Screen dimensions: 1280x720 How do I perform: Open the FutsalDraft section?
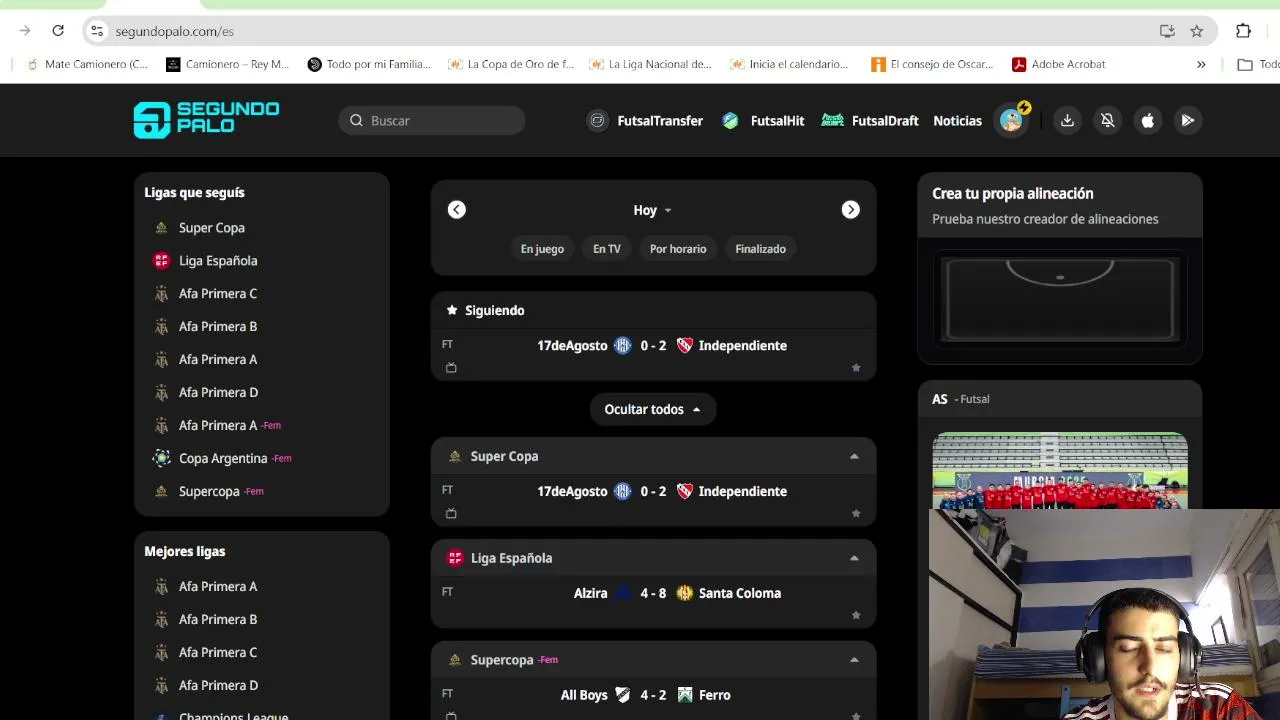(870, 120)
